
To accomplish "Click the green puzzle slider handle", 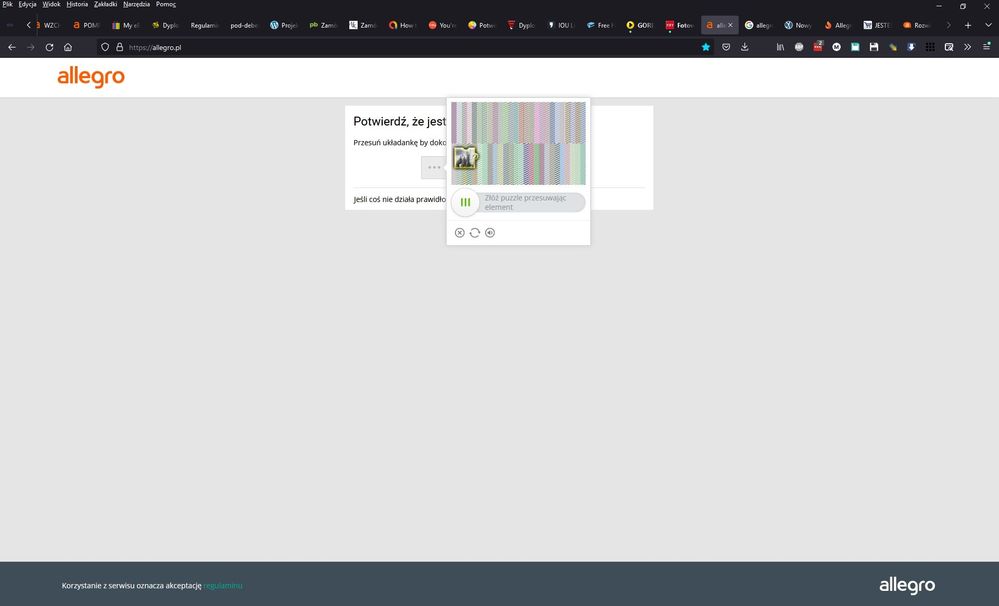I will (x=465, y=202).
